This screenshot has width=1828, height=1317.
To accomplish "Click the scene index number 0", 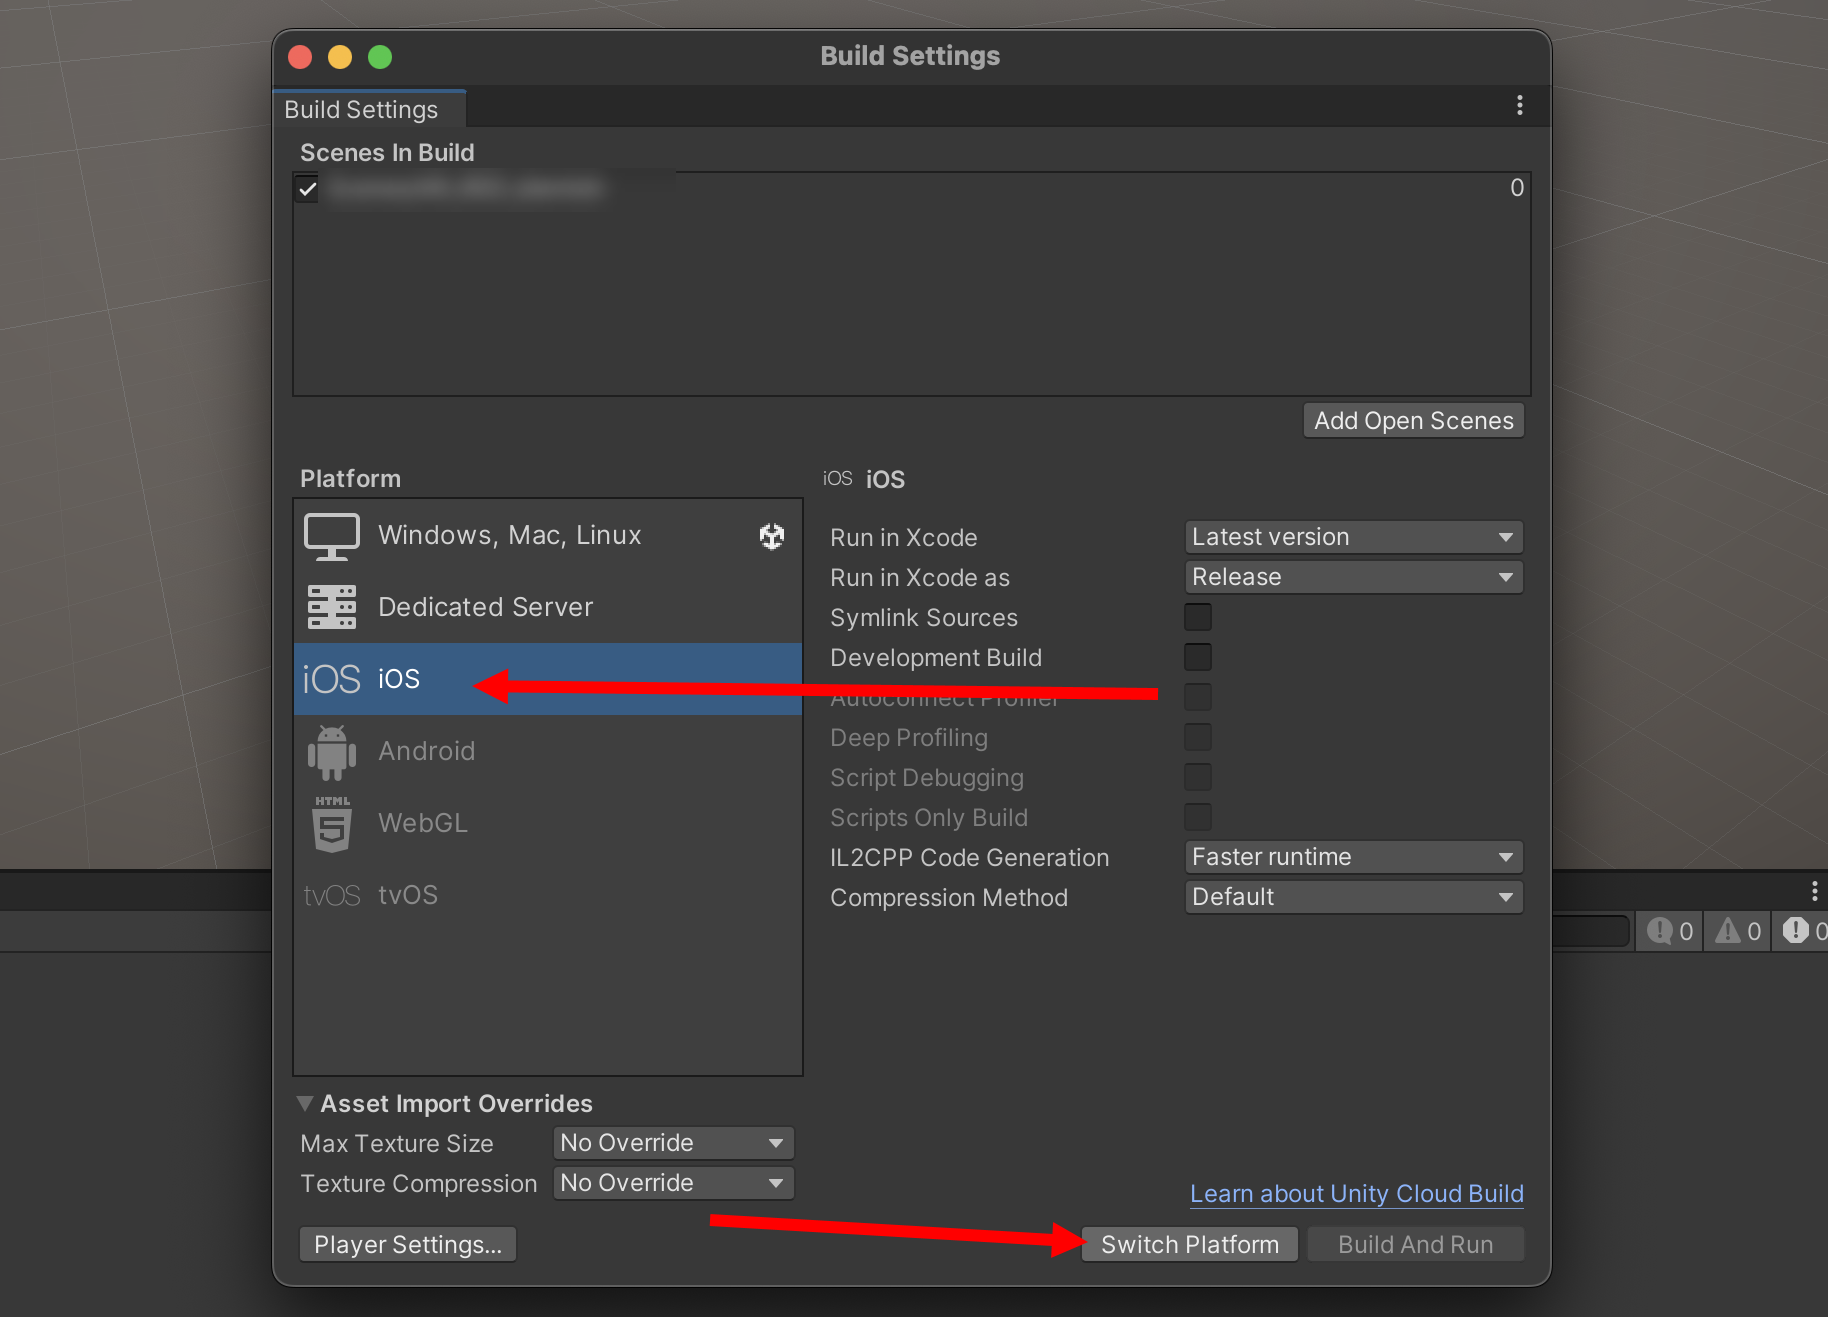I will coord(1517,188).
